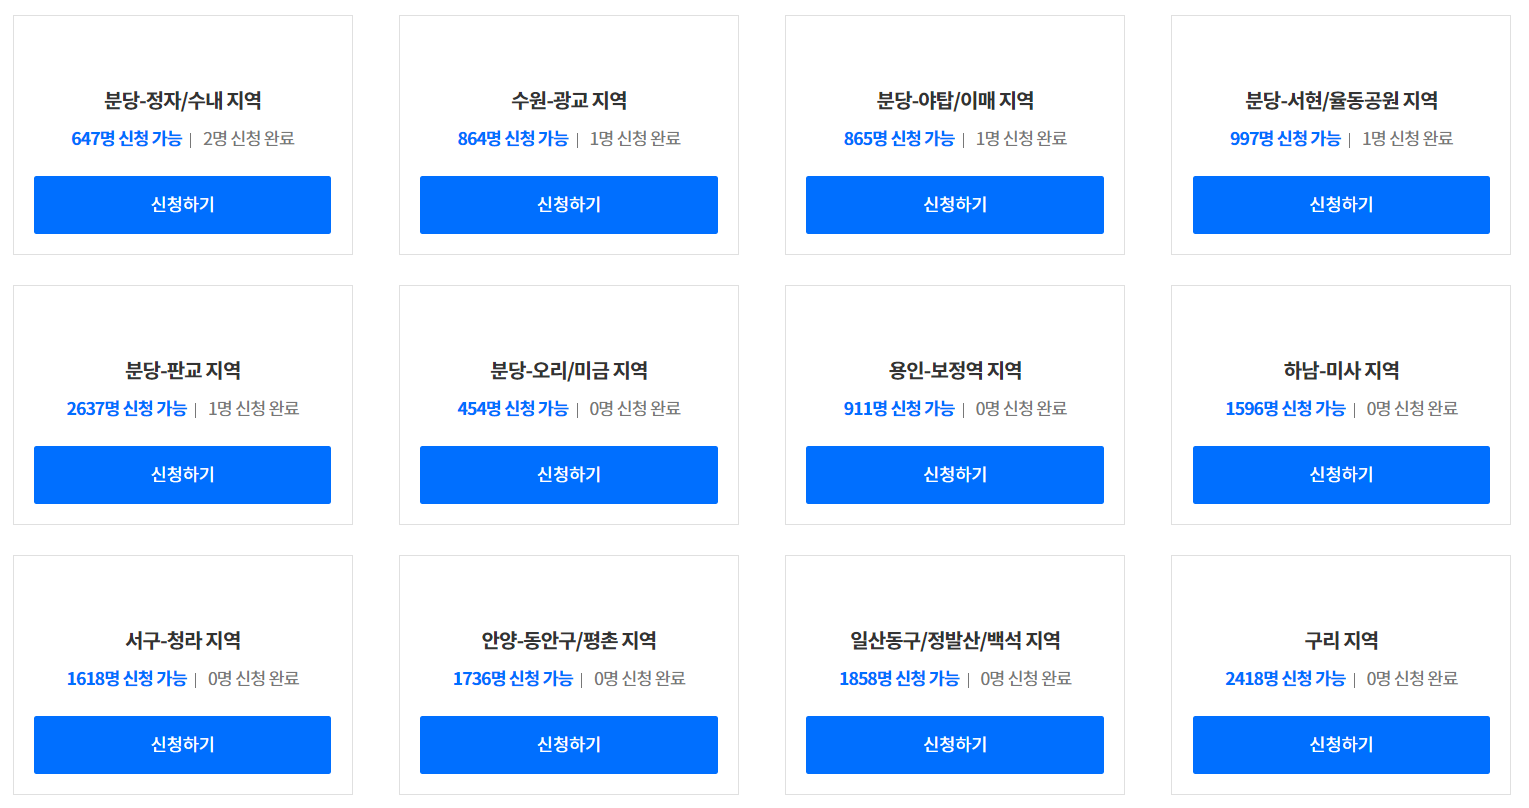1529x808 pixels.
Task: Click the 서구-청라 지역 card title
Action: tap(182, 639)
